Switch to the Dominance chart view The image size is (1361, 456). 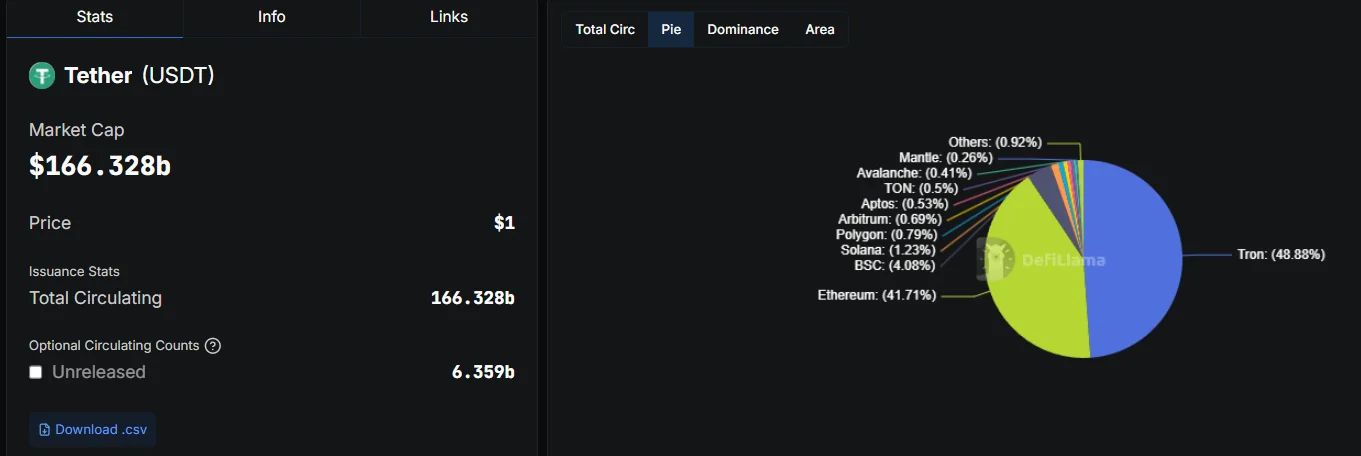pyautogui.click(x=743, y=29)
